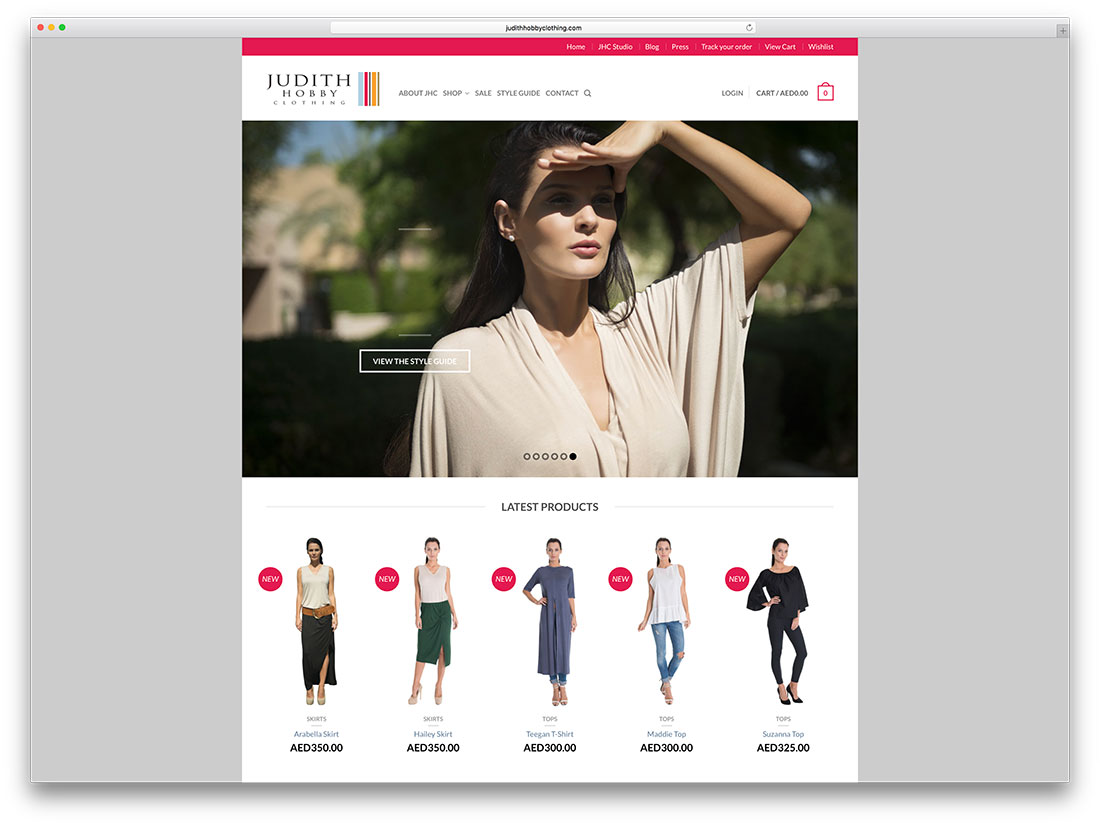Open the ABOUT JHC menu item
Screen dimensions: 1100x826
pos(418,93)
